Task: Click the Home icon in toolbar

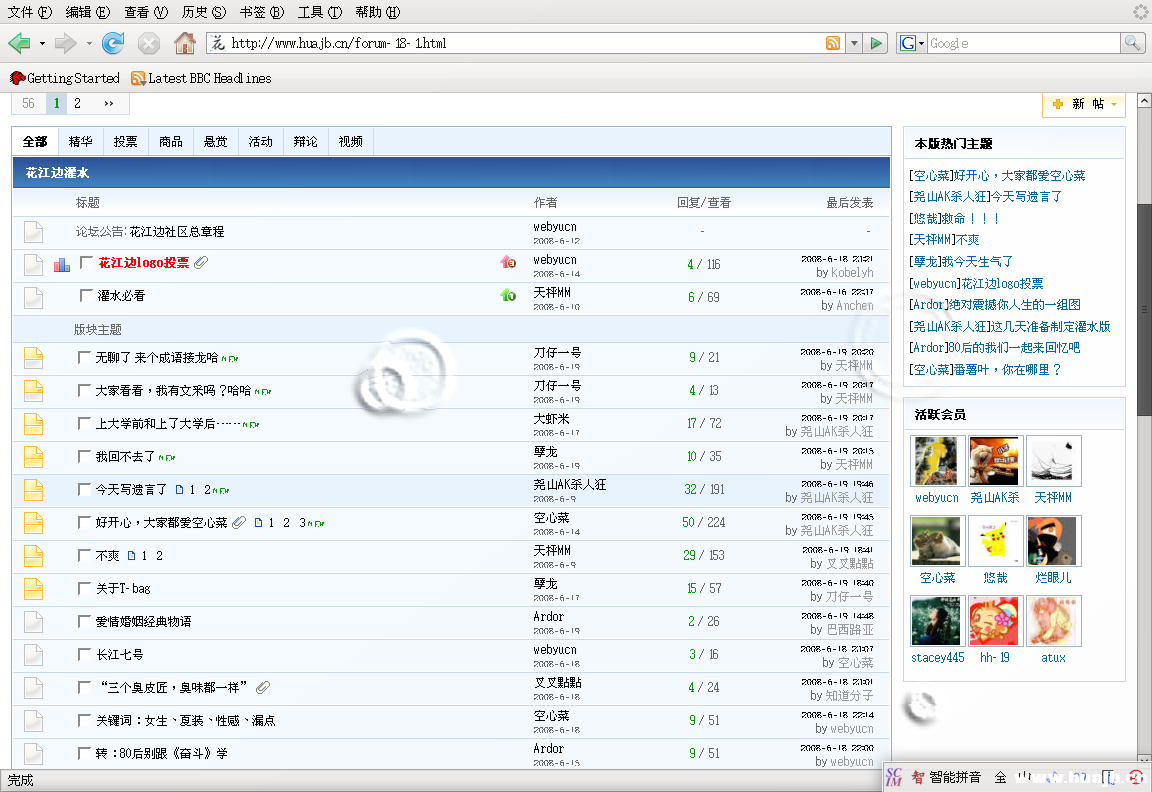Action: (x=184, y=43)
